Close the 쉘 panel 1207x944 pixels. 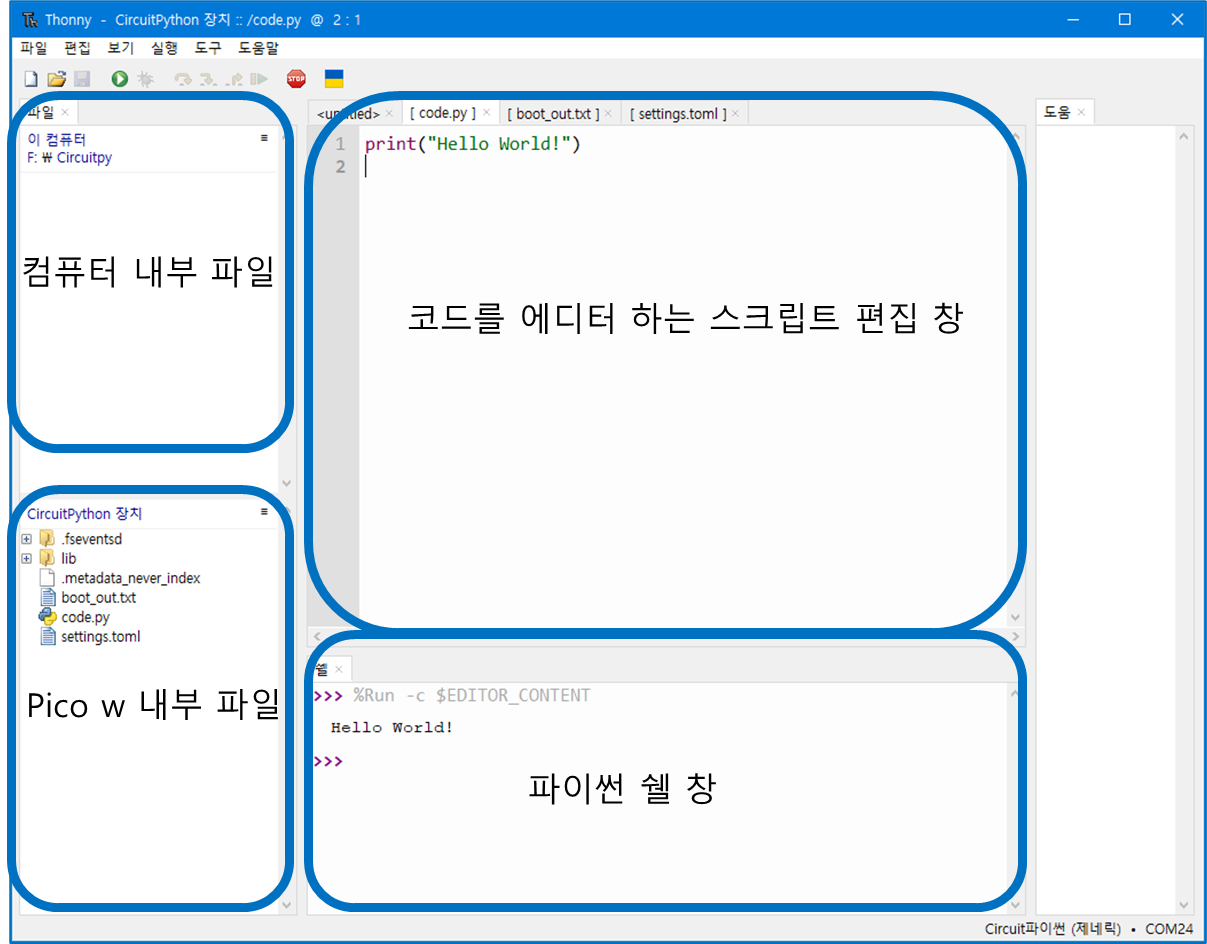(x=338, y=669)
